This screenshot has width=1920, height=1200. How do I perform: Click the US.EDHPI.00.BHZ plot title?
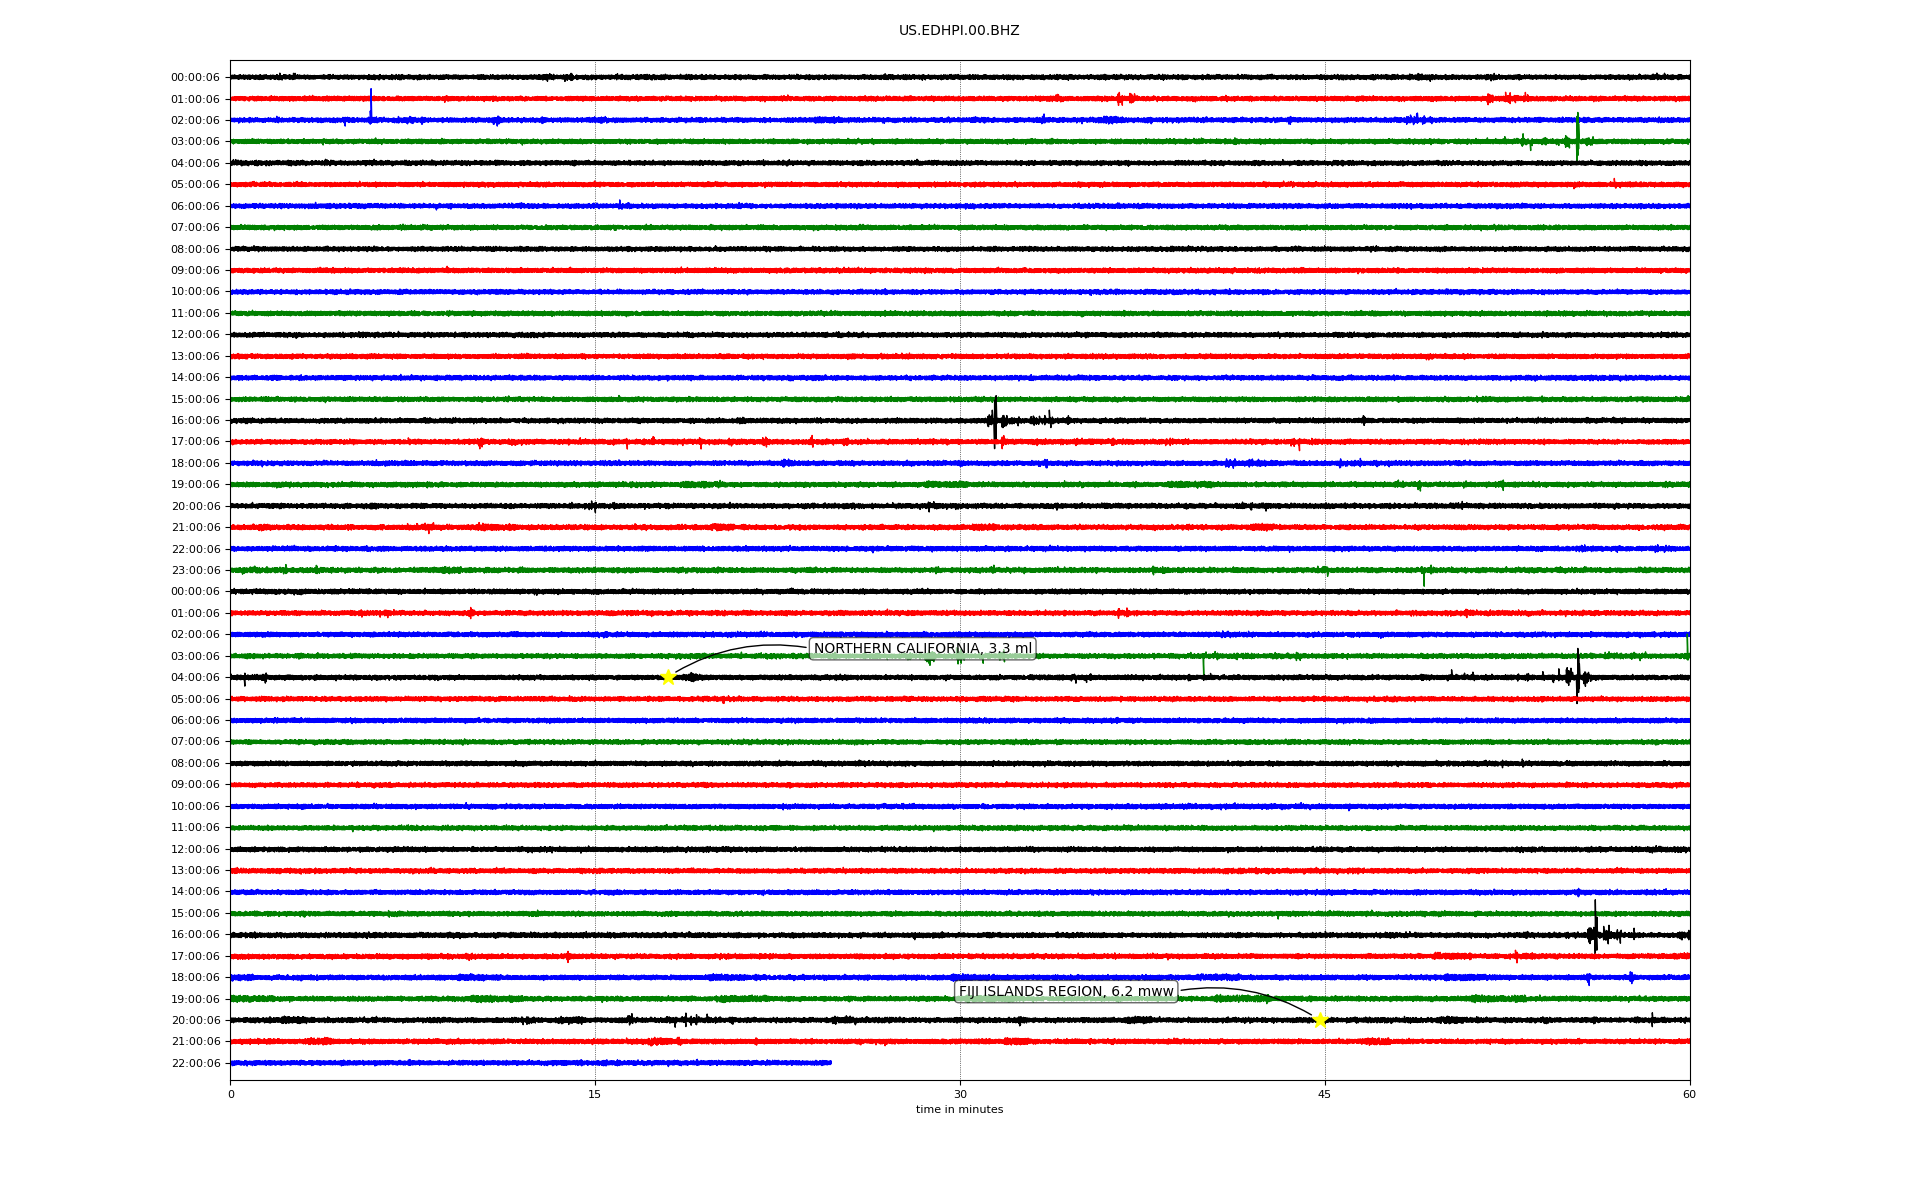click(x=959, y=31)
